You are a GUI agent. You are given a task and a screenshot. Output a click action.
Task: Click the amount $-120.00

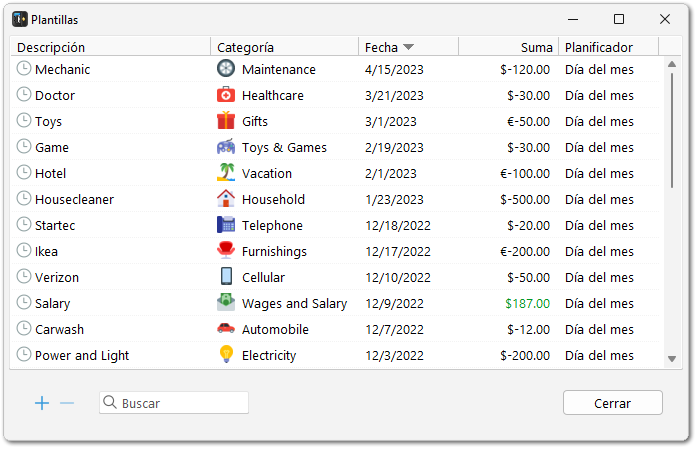(525, 69)
